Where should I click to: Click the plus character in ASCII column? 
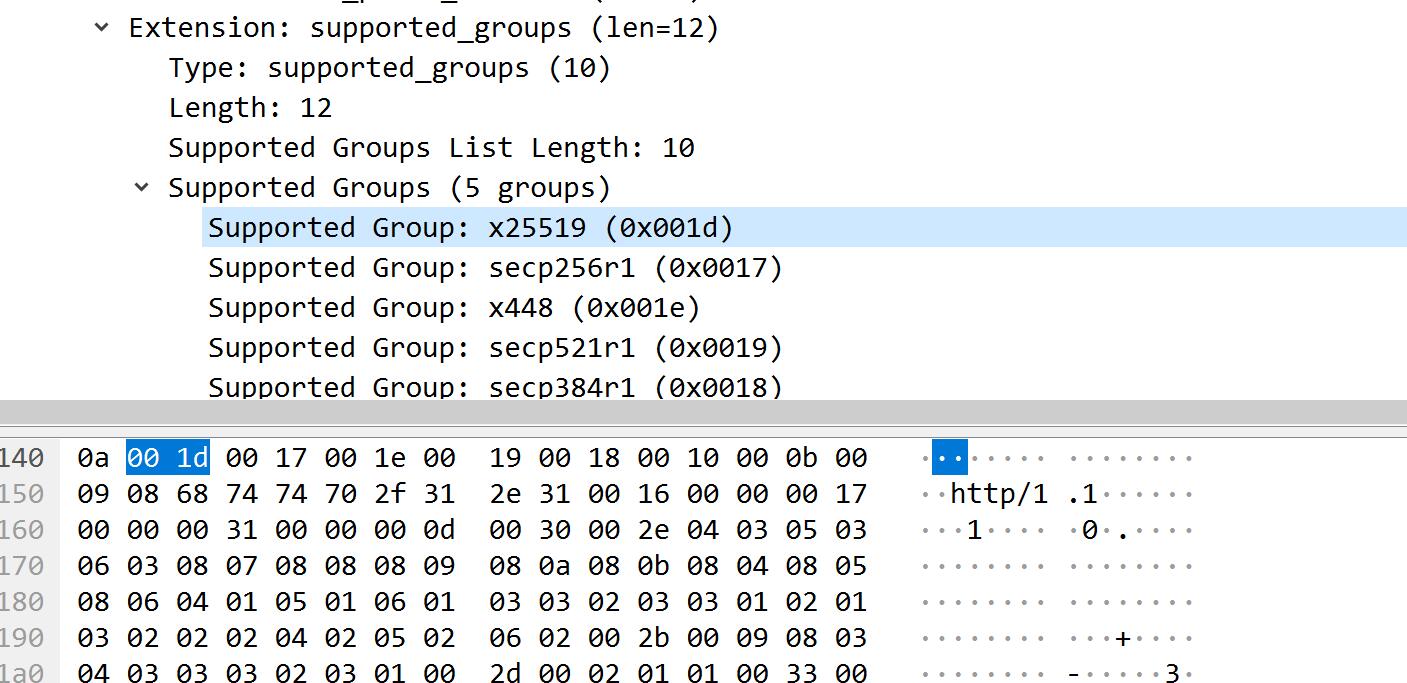1122,638
